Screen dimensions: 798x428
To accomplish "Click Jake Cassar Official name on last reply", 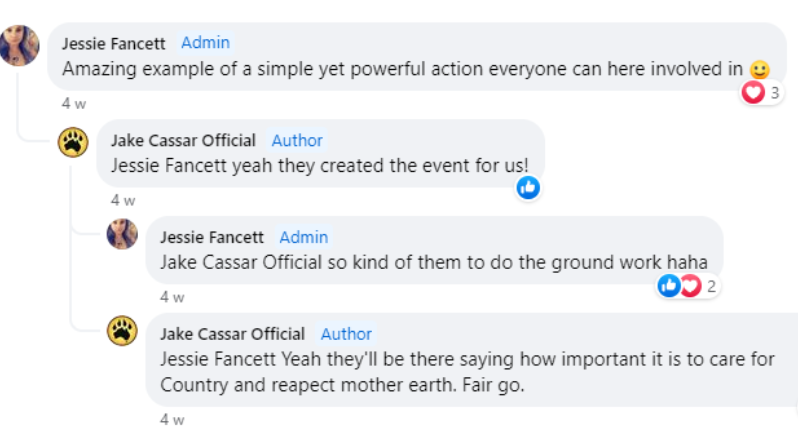I will click(232, 334).
